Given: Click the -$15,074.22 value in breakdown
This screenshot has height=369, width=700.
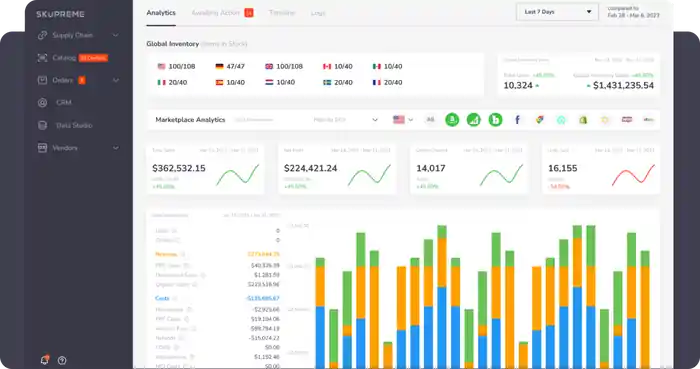Looking at the screenshot, I should pos(264,338).
